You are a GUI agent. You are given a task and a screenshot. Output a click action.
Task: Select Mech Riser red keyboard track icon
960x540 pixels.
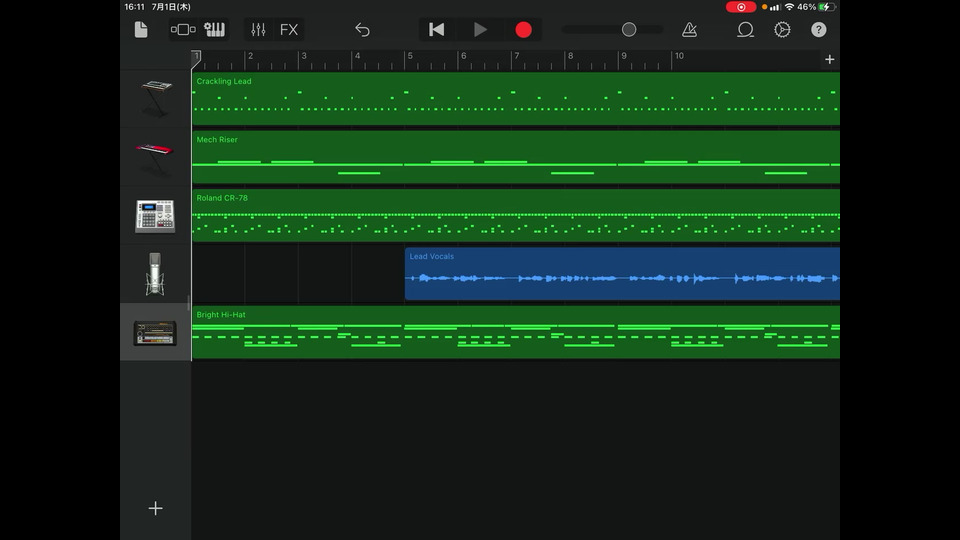(x=156, y=157)
